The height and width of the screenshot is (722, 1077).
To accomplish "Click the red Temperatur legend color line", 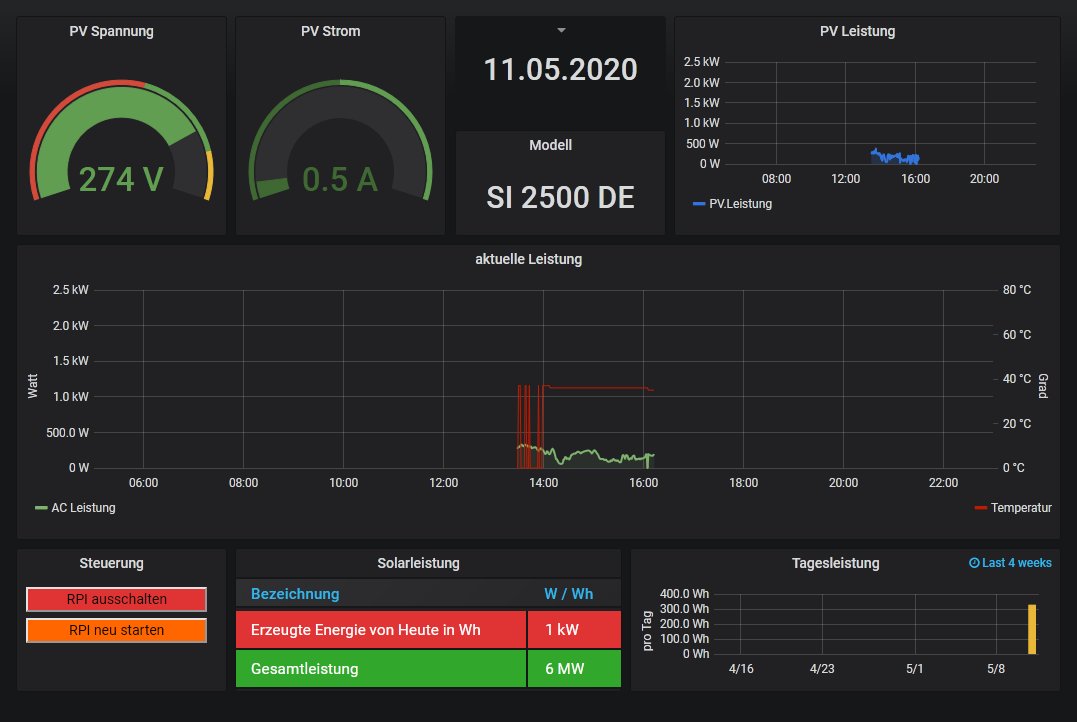I will (x=980, y=508).
